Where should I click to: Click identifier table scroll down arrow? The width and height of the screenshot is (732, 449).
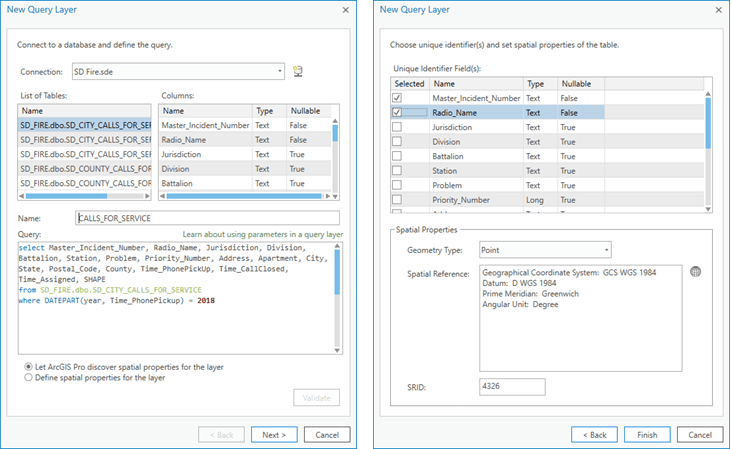tap(708, 209)
